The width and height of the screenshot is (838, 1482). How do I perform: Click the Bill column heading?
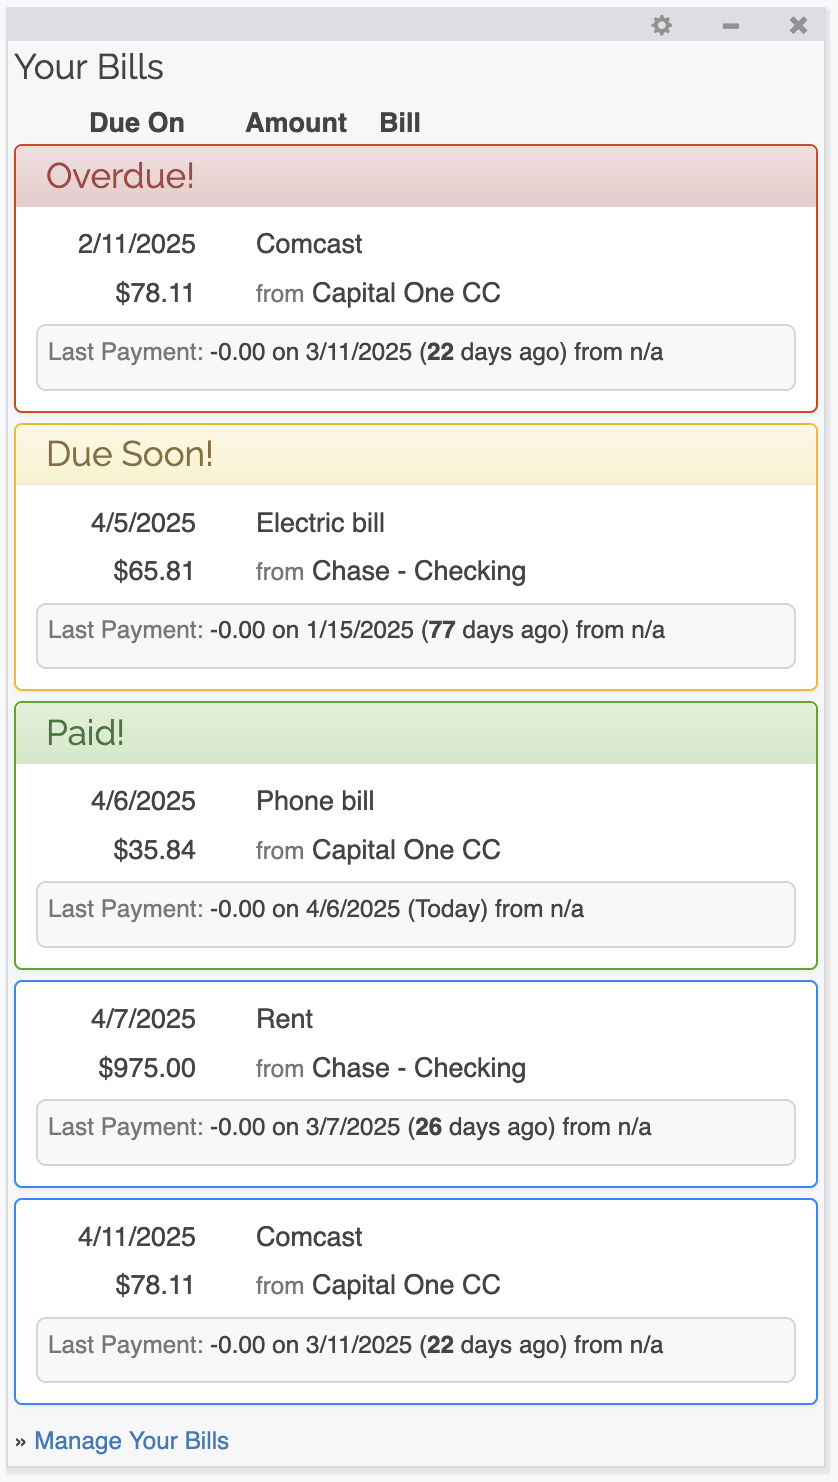pos(400,123)
